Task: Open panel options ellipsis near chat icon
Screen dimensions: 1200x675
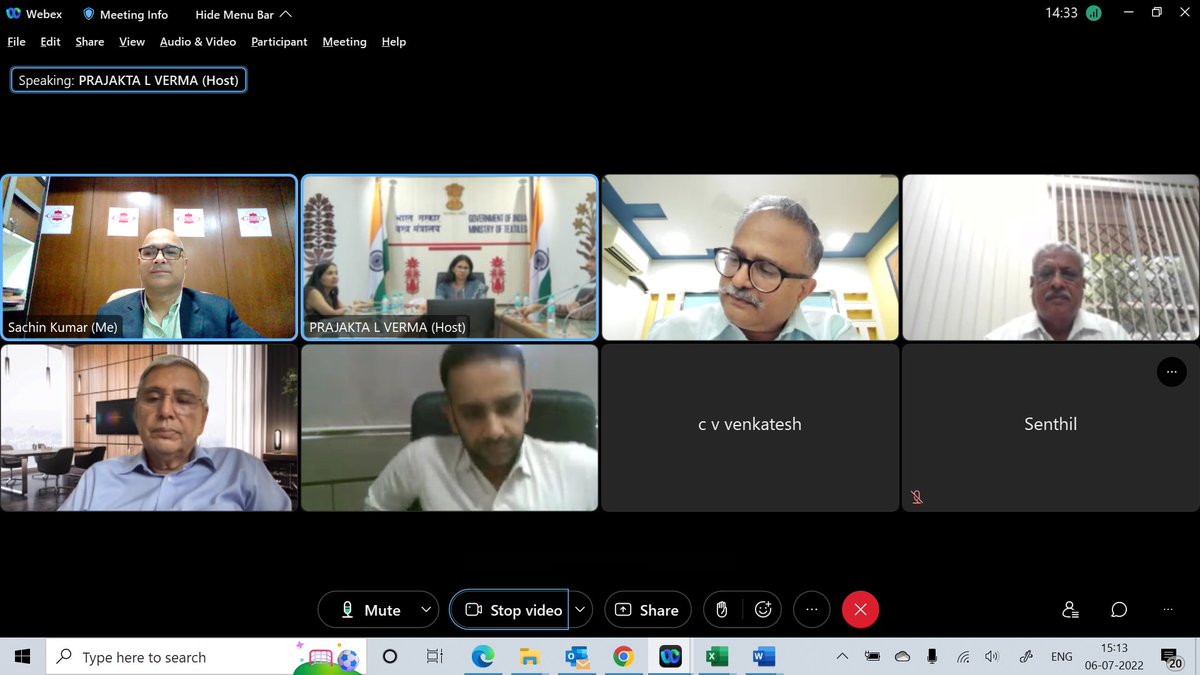Action: coord(1167,609)
